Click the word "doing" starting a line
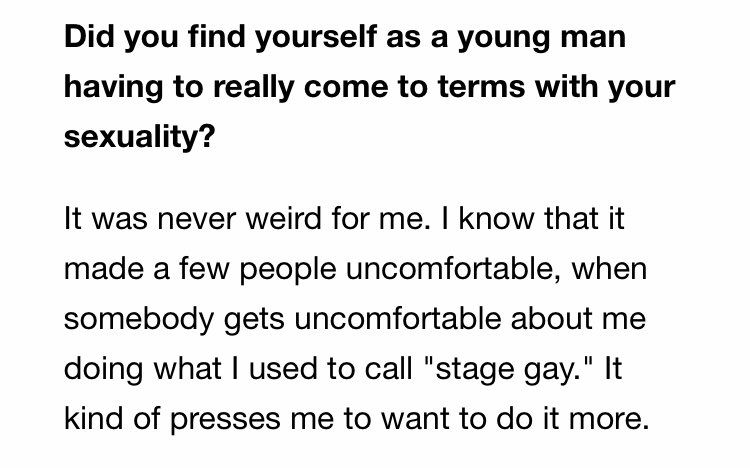This screenshot has height=468, width=750. tap(103, 370)
